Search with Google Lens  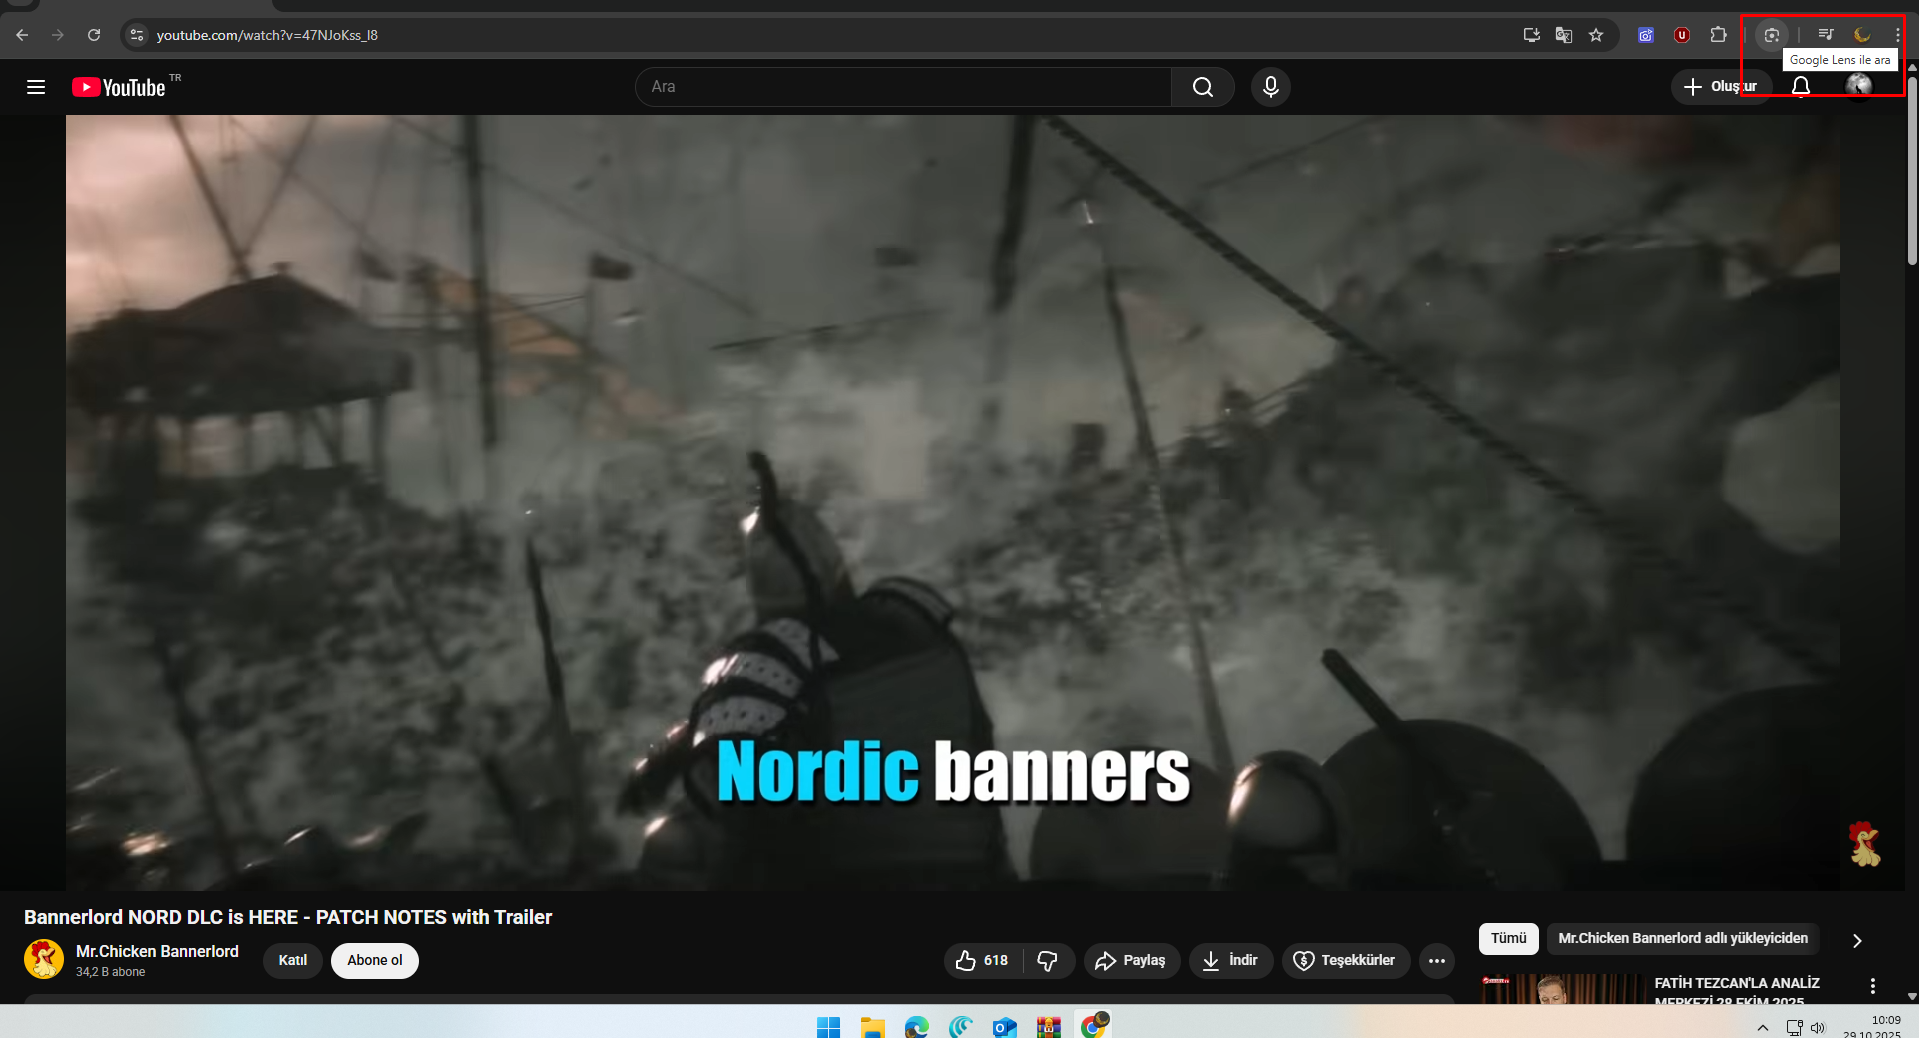pos(1771,35)
